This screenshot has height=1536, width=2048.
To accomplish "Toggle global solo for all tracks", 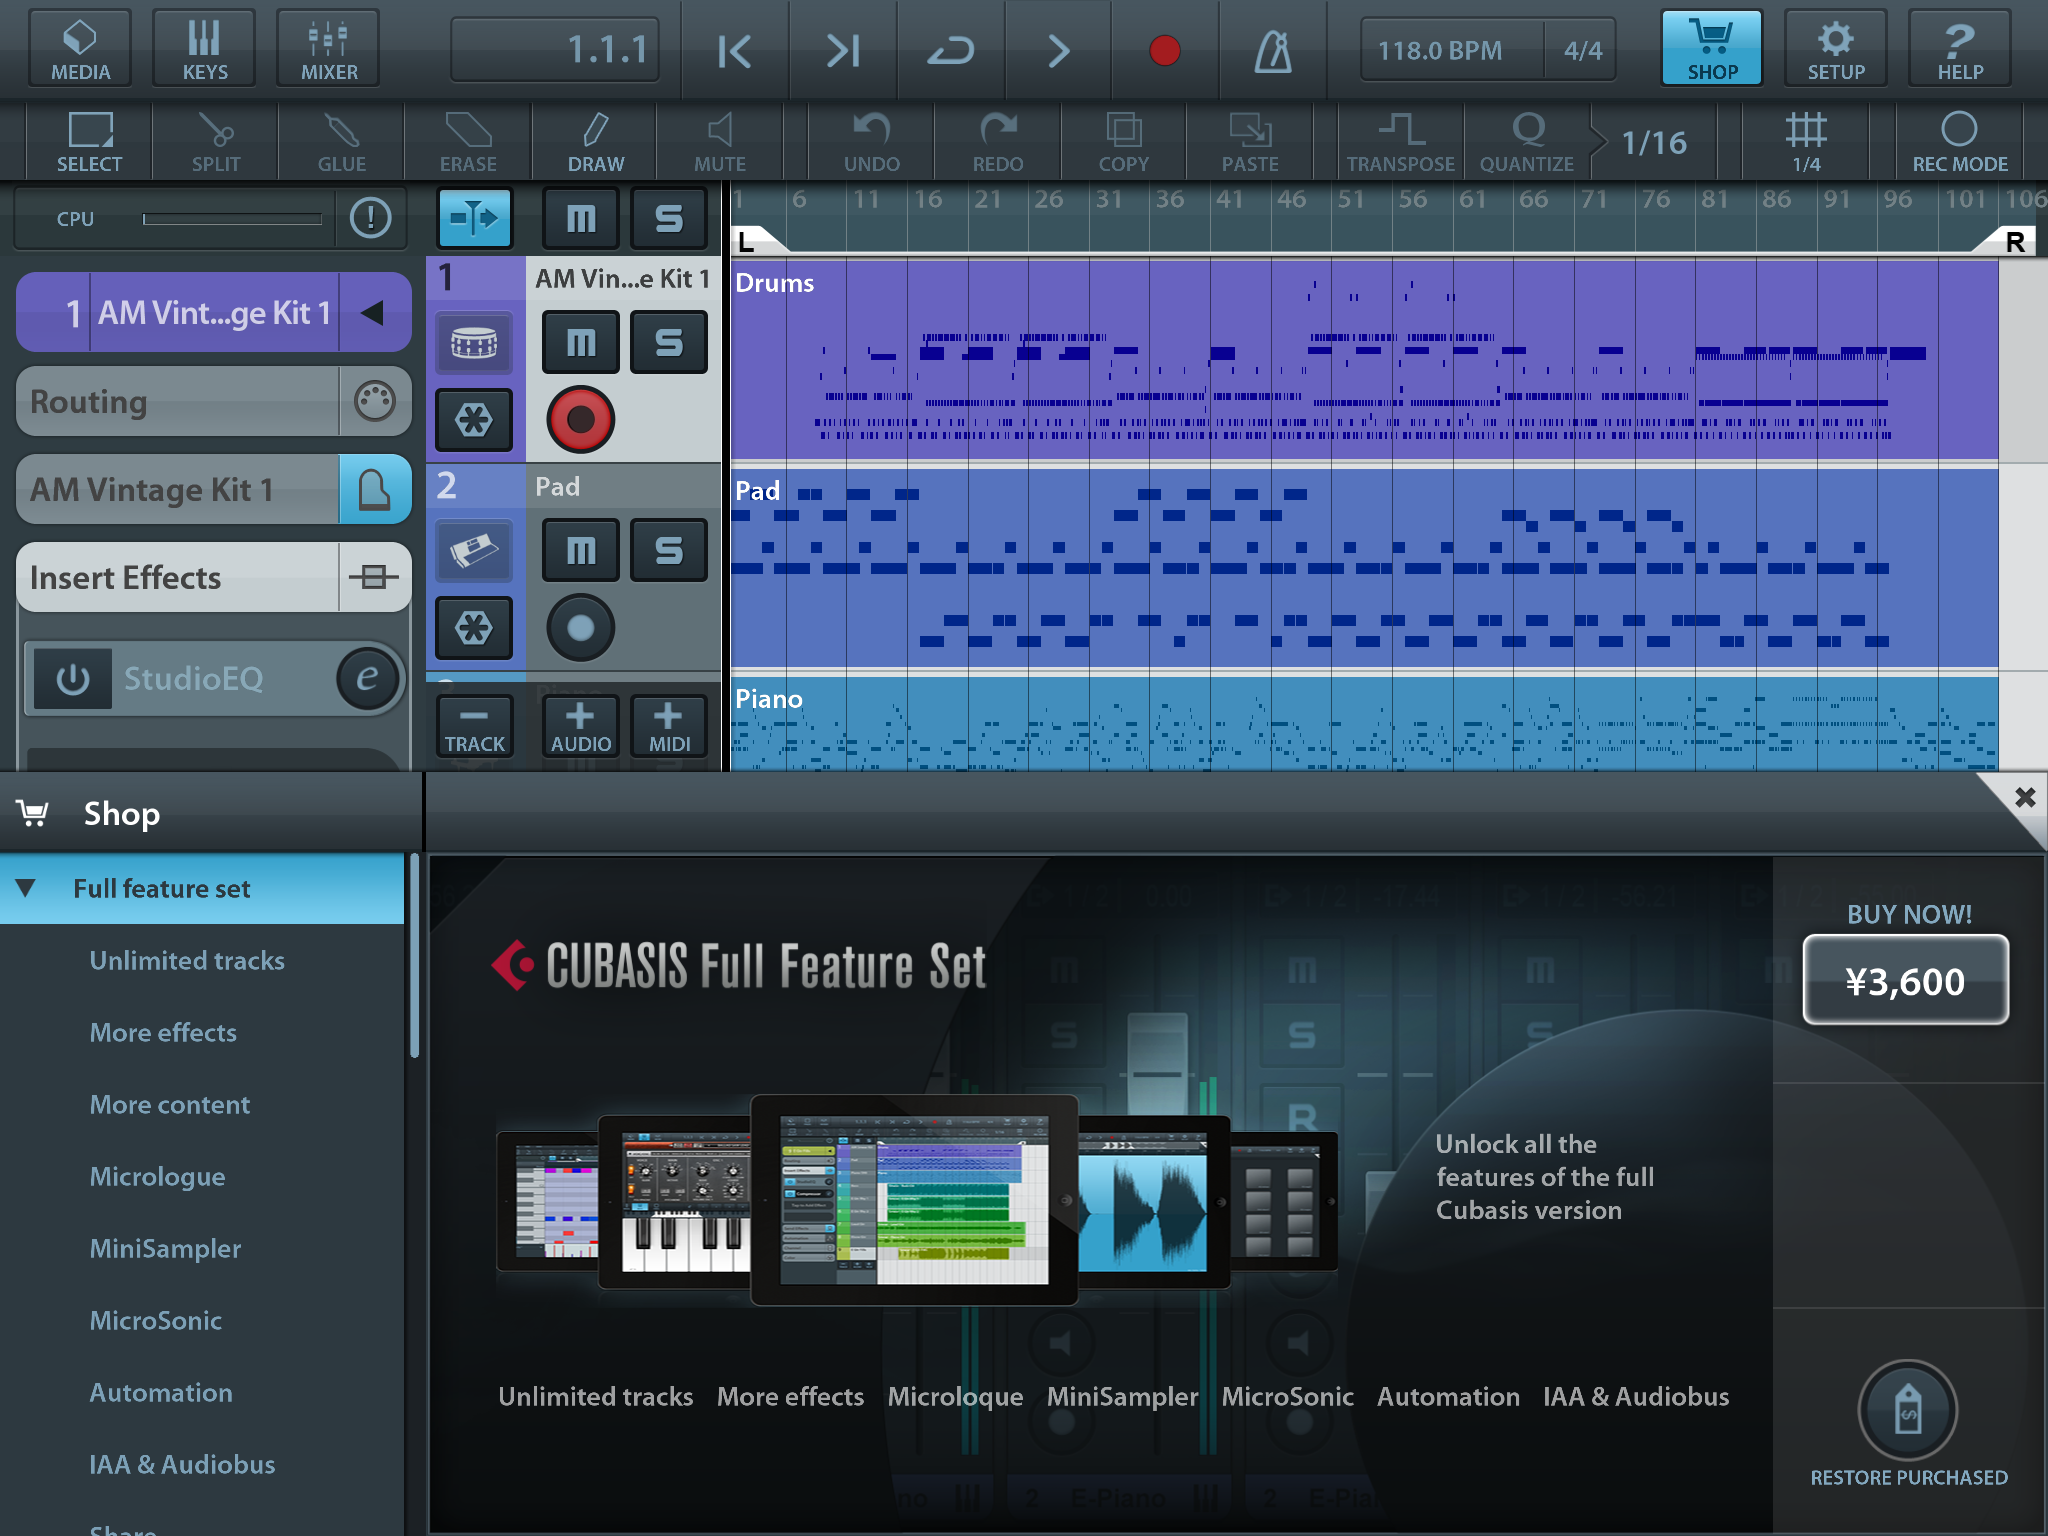I will click(669, 217).
